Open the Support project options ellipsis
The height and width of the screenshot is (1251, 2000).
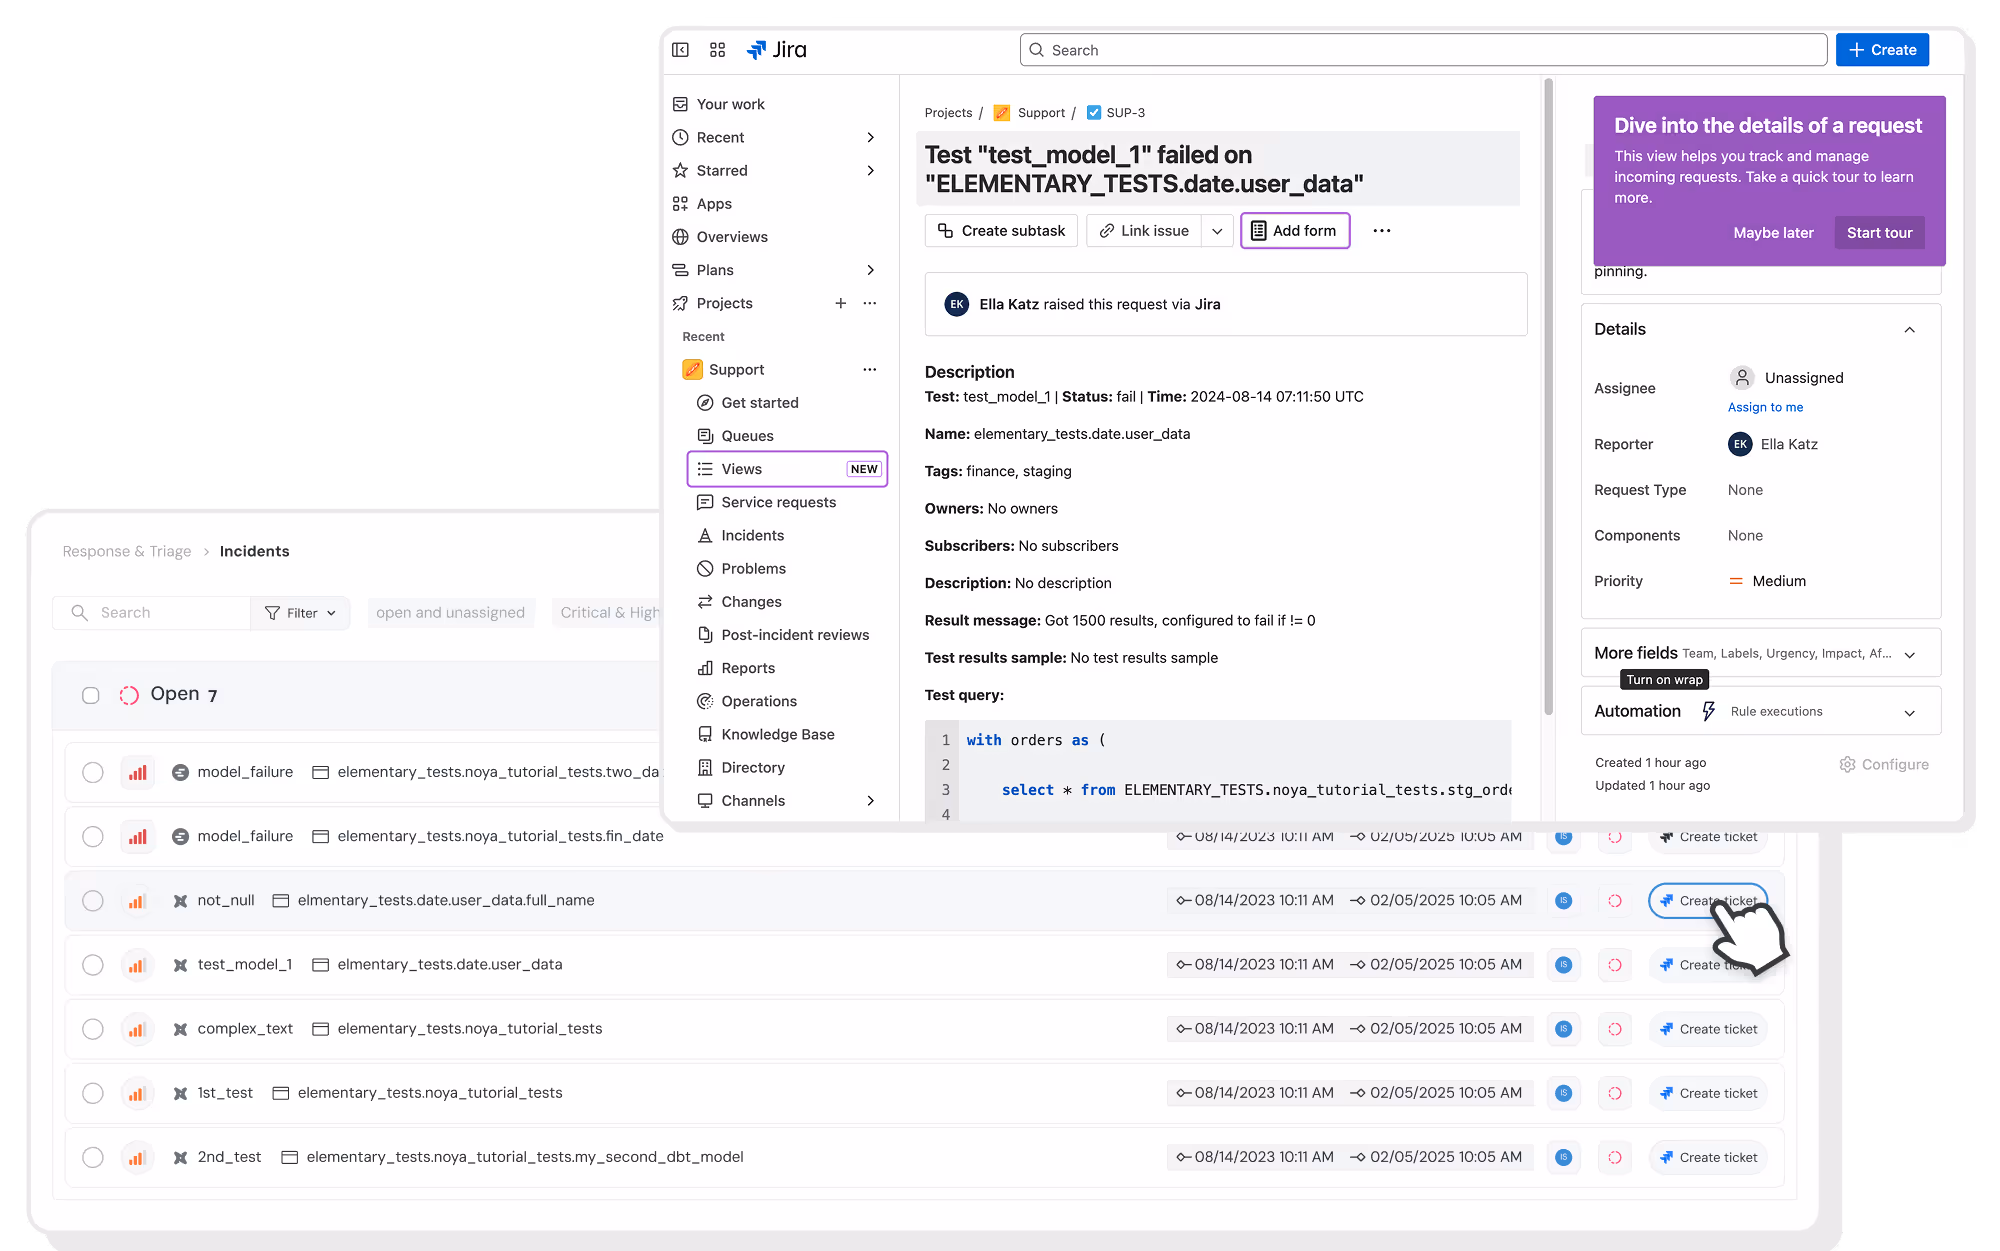[869, 370]
